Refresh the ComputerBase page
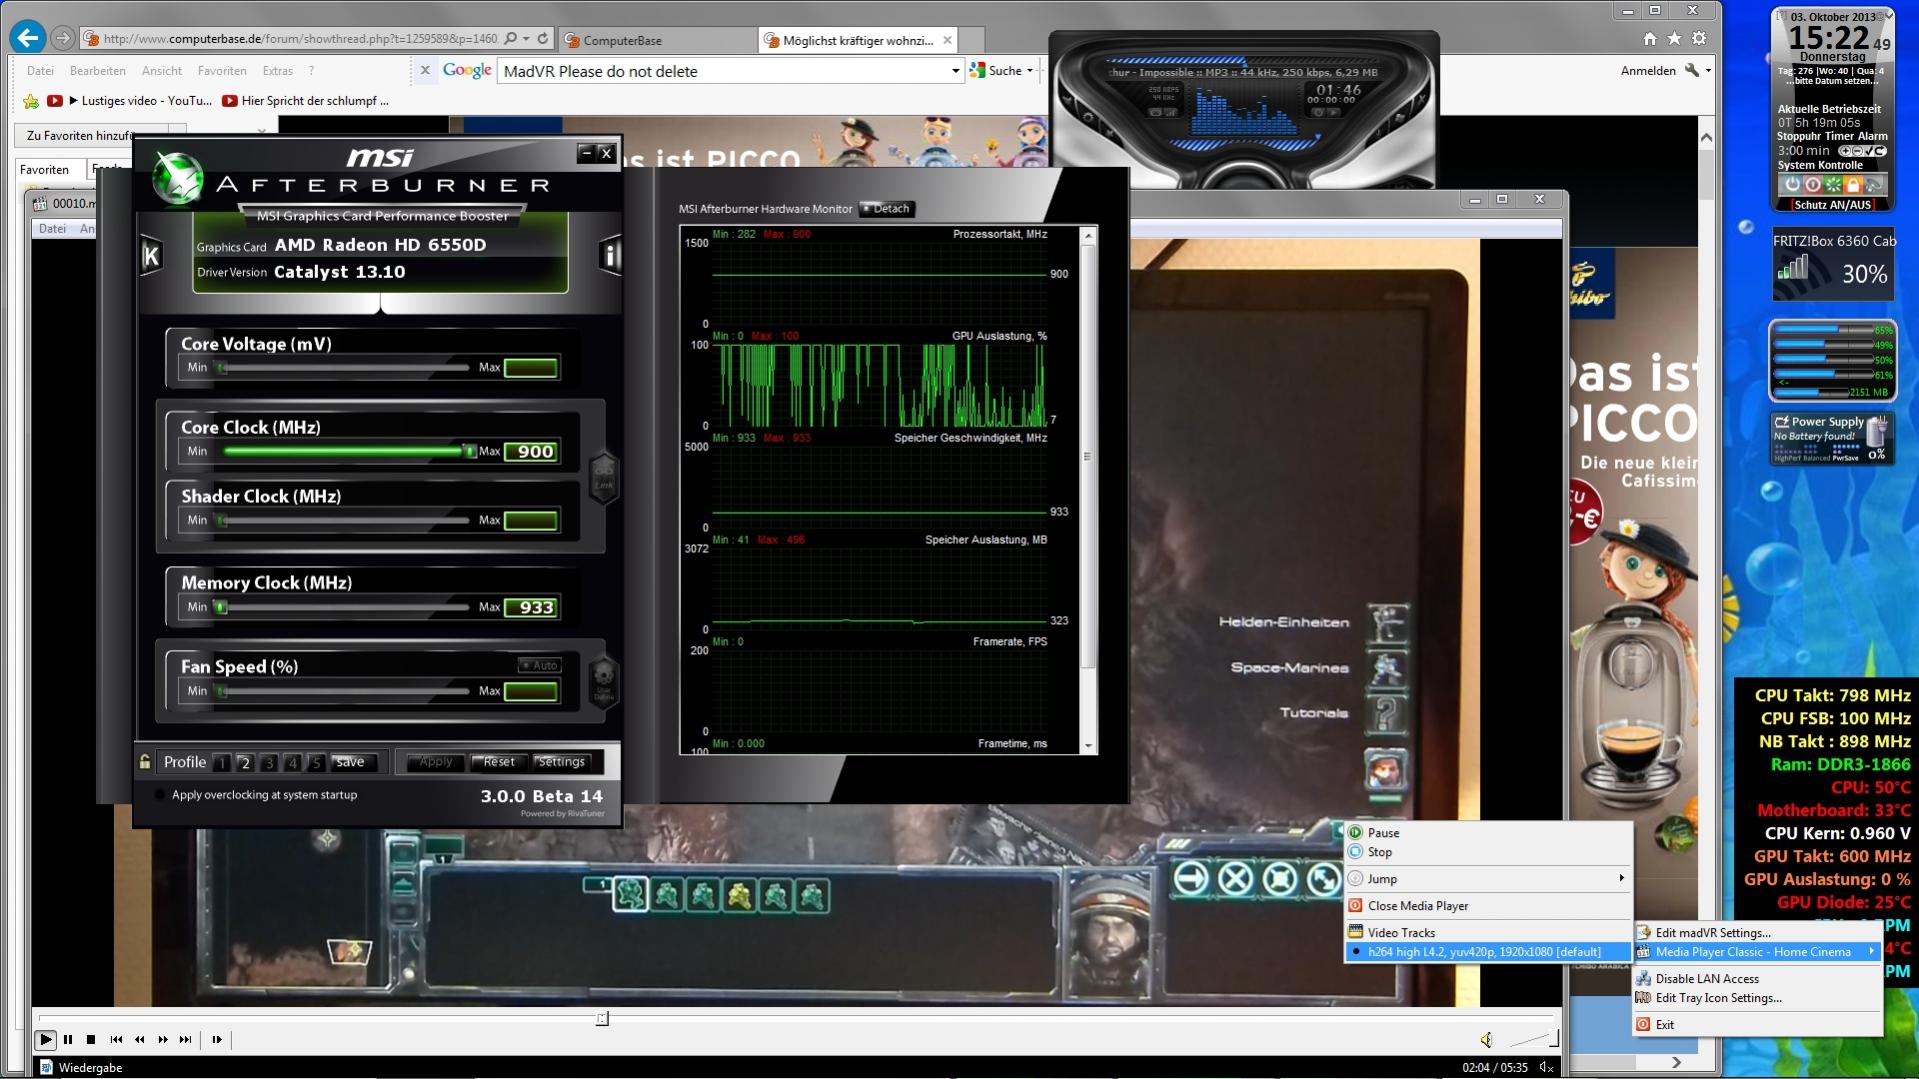 (543, 39)
